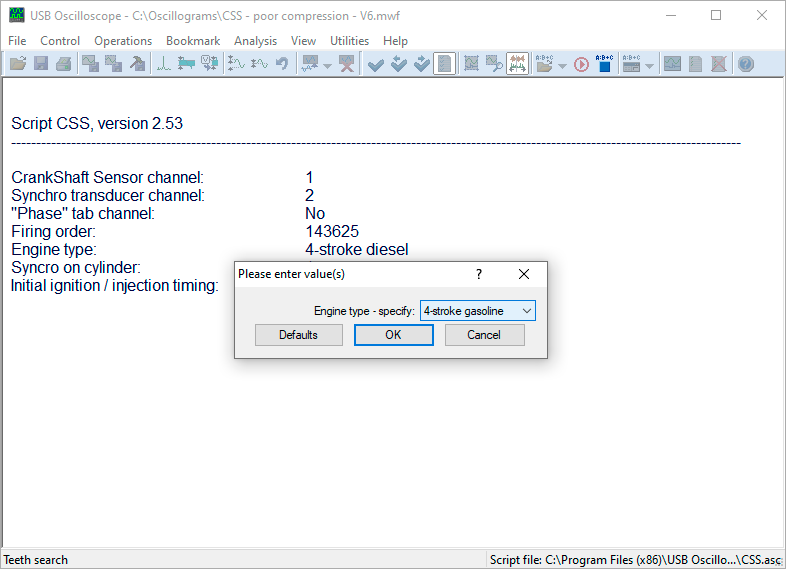Click the dialog's question mark help button
This screenshot has width=786, height=569.
pyautogui.click(x=479, y=274)
